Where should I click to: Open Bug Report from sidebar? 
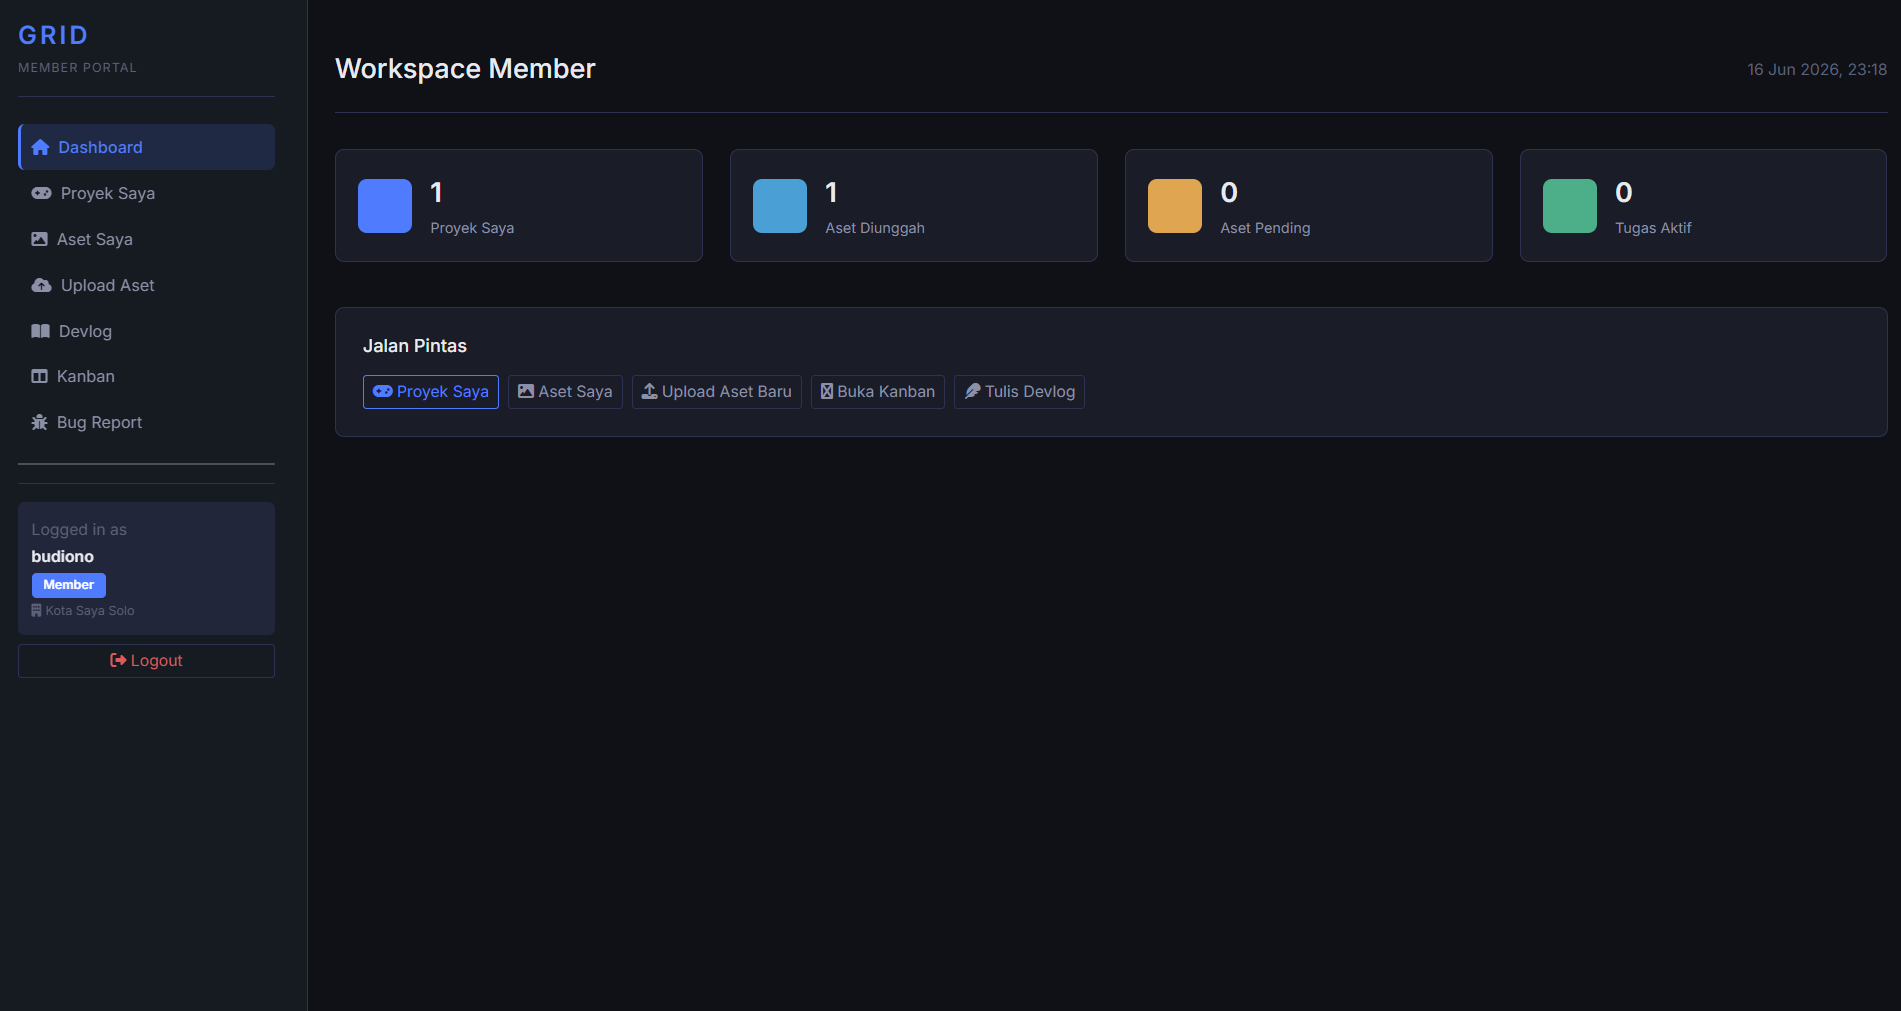[146, 422]
